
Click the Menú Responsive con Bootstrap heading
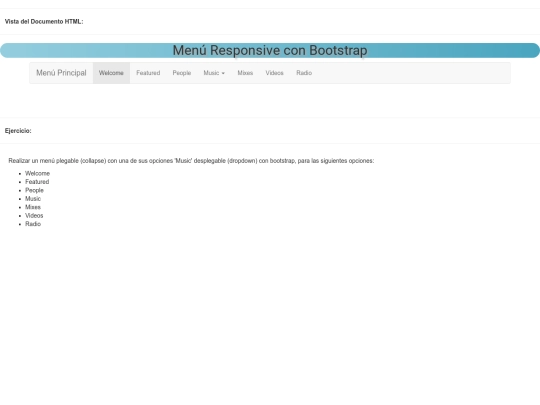270,50
